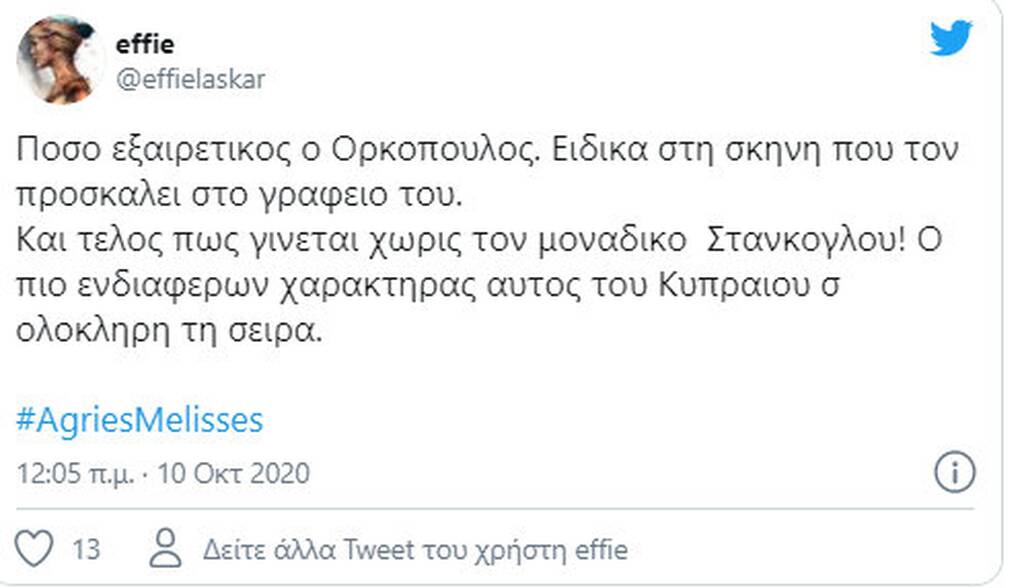Open effie's profile avatar picture
The width and height of the screenshot is (1024, 588).
[60, 60]
